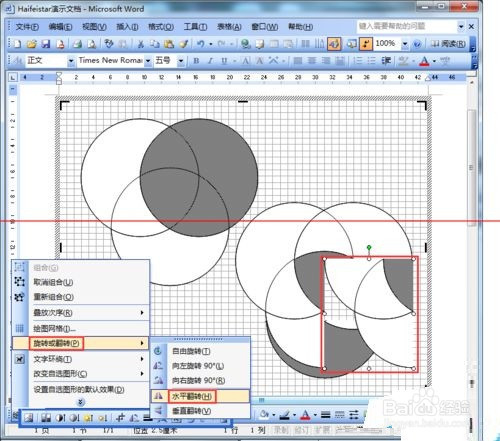Click Less Contrast on picture toolbar
500x441 pixels.
point(74,417)
